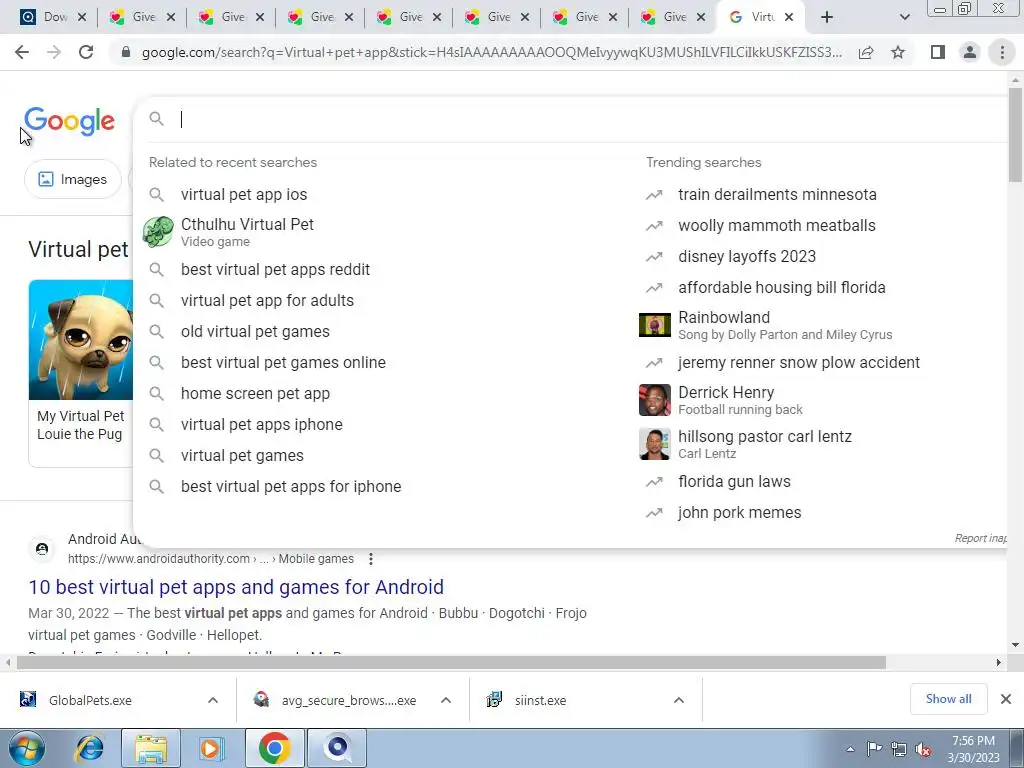Click the network tray icon

pos(899,750)
